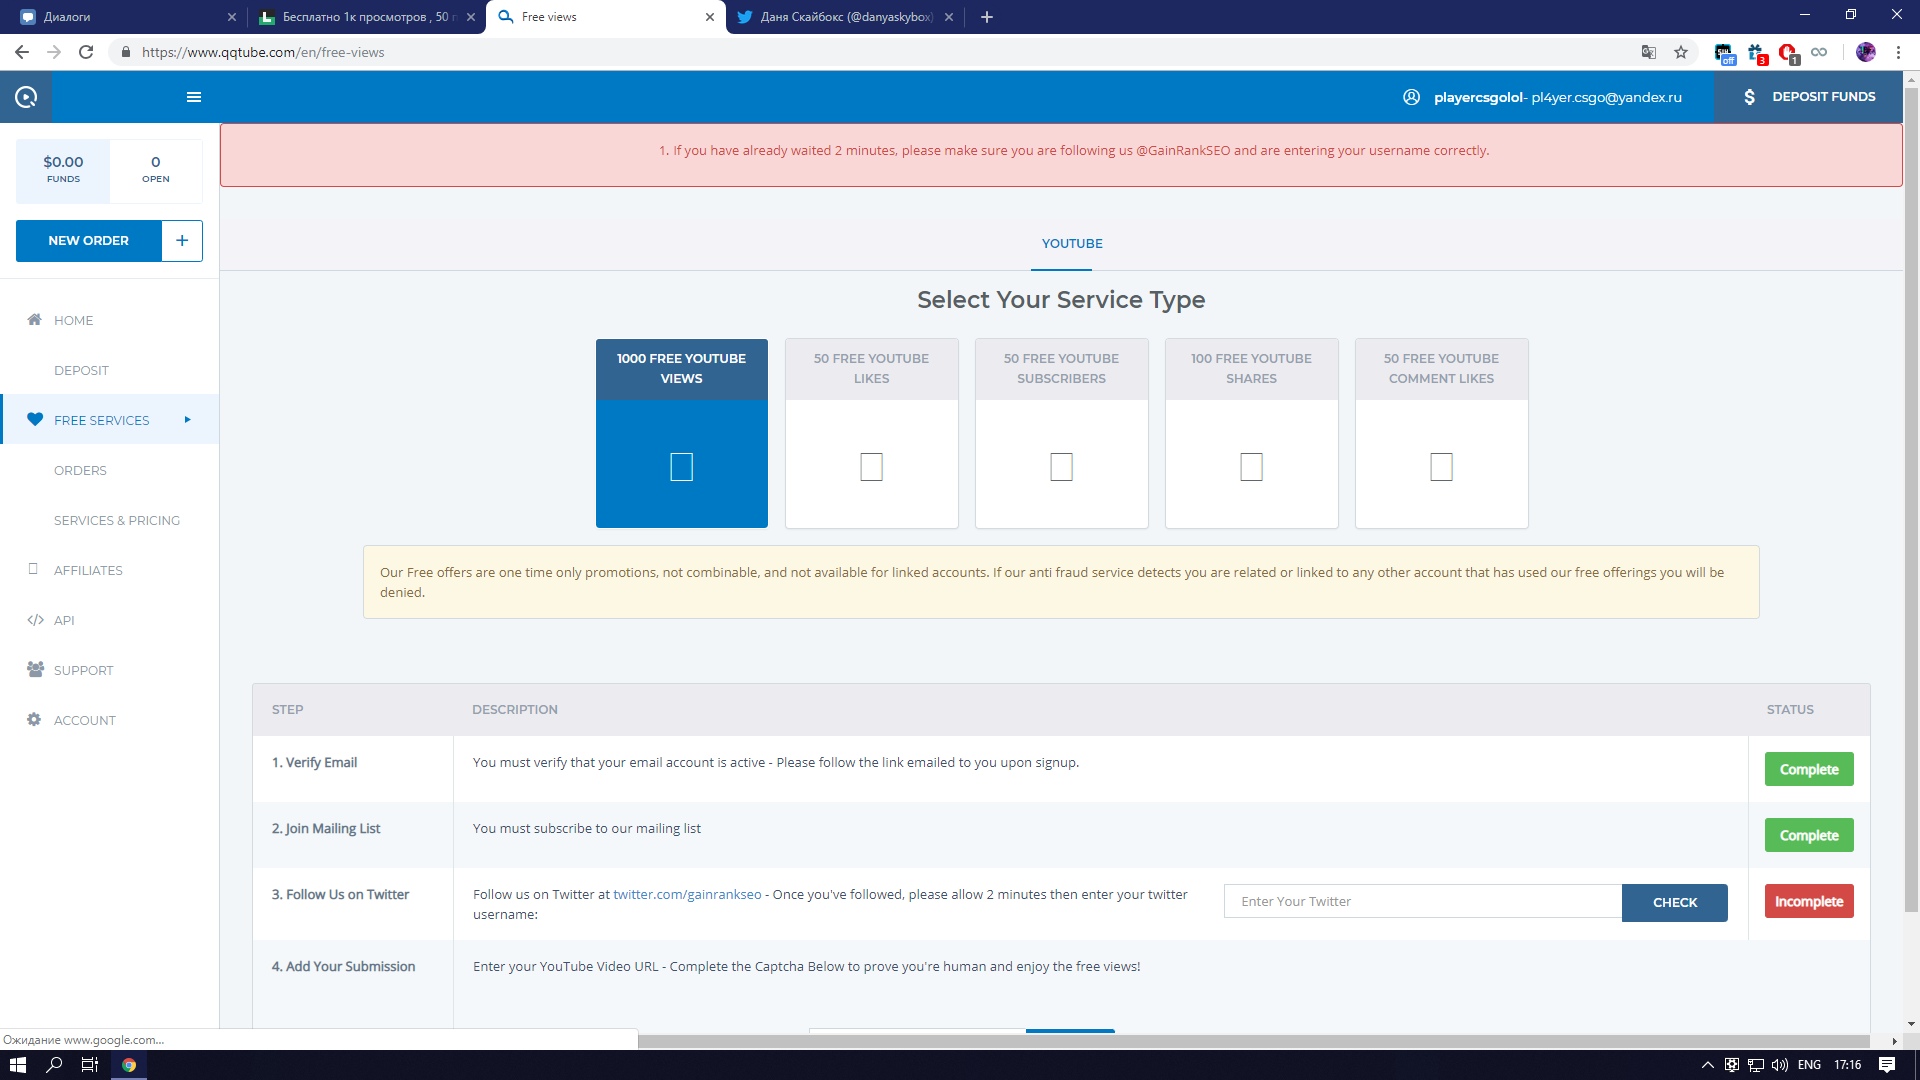
Task: Click the Check button for Twitter
Action: (x=1675, y=902)
